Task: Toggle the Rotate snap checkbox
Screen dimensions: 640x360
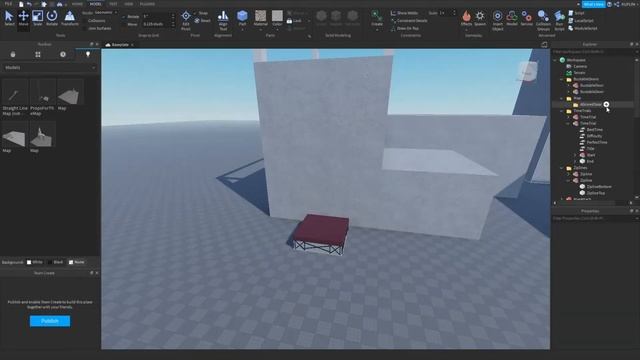Action: 124,17
